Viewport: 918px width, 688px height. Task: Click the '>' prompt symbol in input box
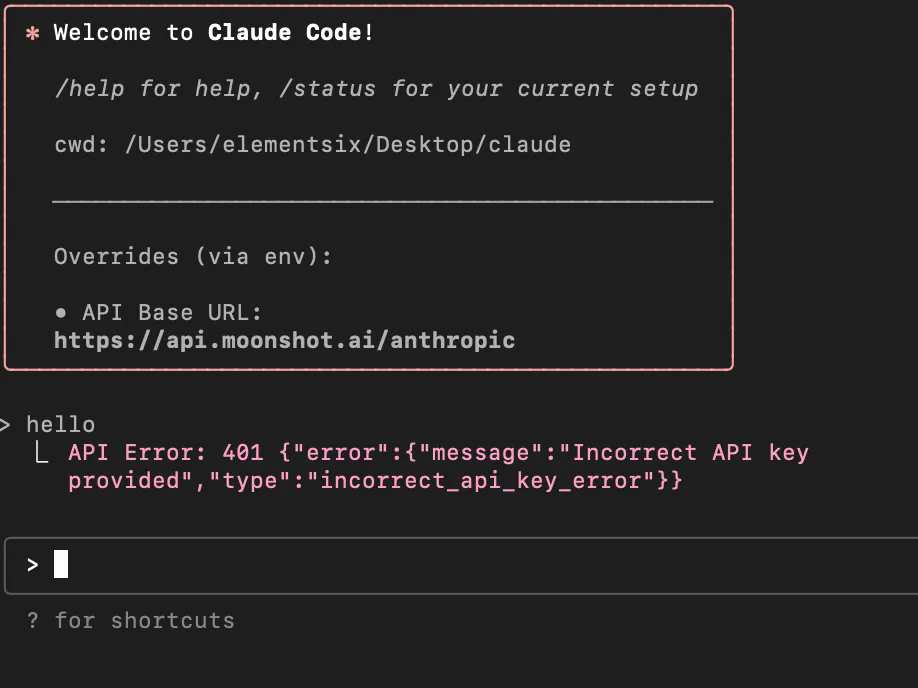33,565
